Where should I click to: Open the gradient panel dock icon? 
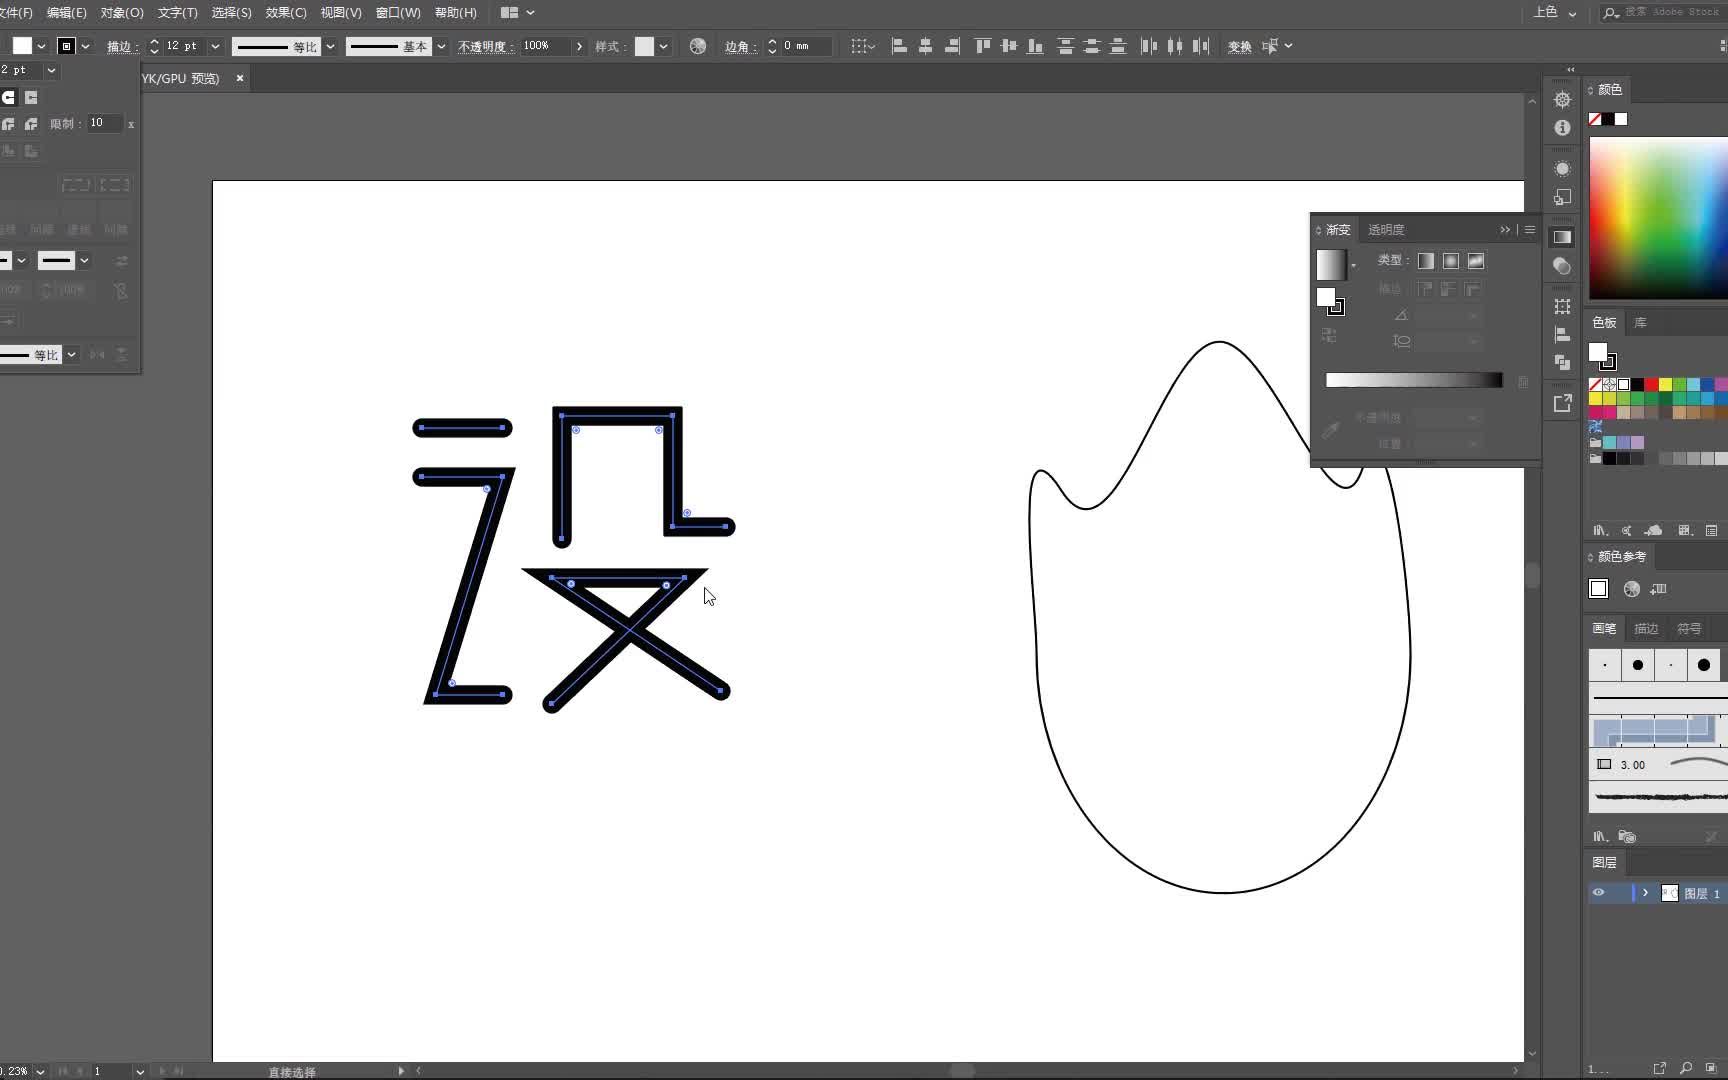coord(1562,237)
